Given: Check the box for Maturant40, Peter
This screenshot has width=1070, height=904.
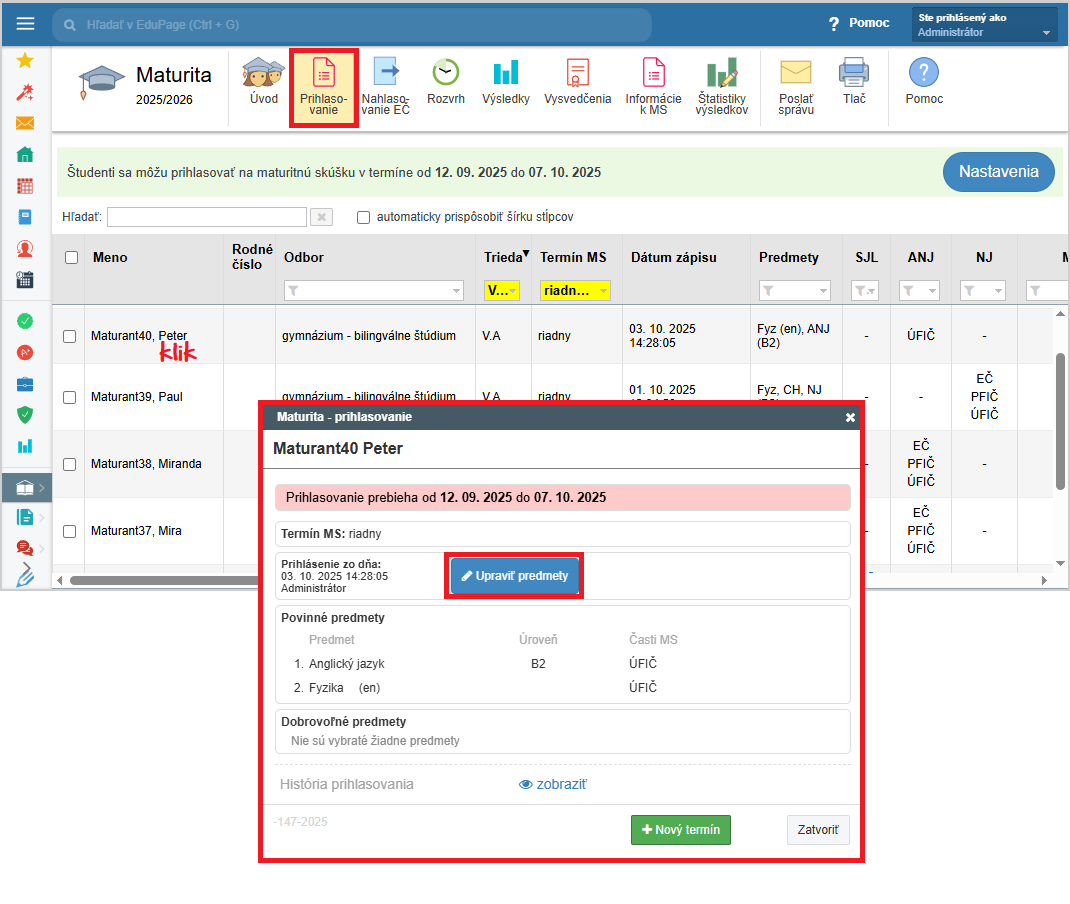Looking at the screenshot, I should click(x=70, y=337).
